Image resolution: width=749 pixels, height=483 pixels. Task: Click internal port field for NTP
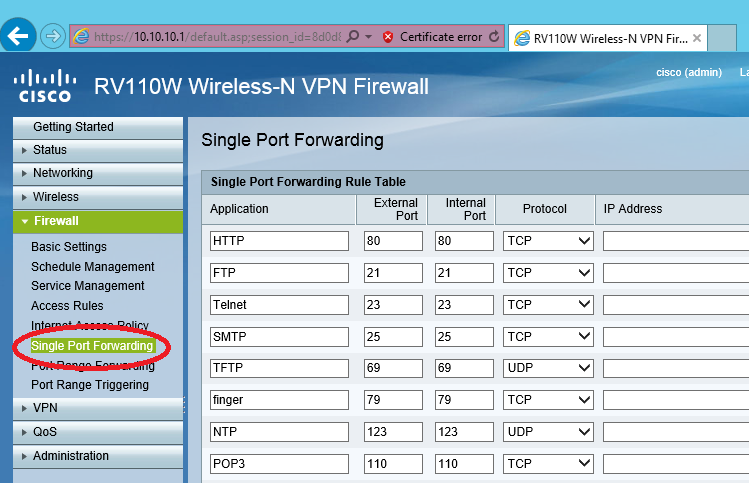pyautogui.click(x=464, y=432)
